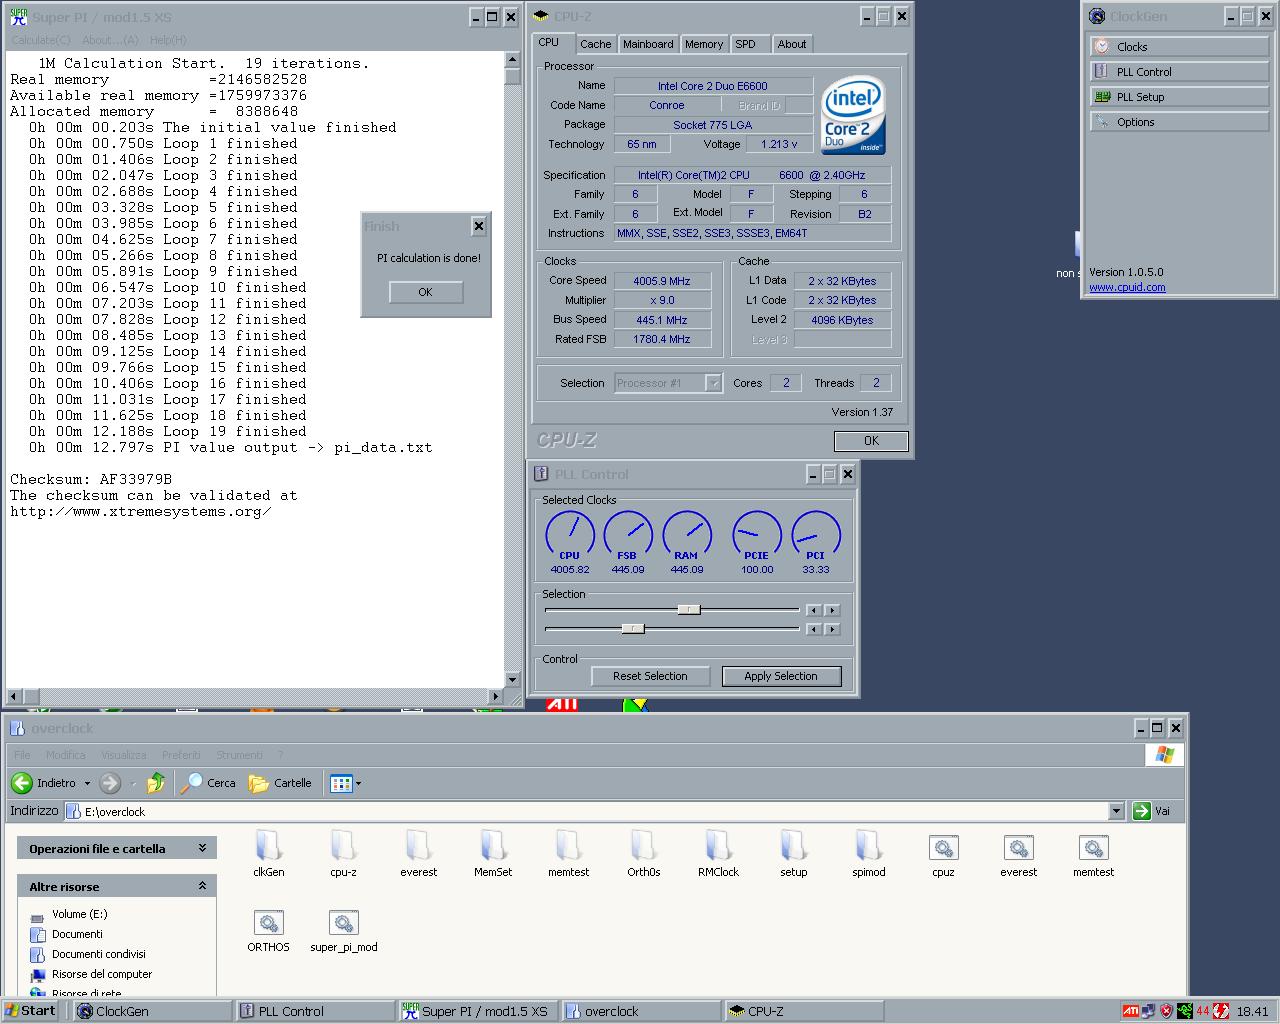Screen dimensions: 1280x1024
Task: Open the Calculate(C) menu in Super PI
Action: click(41, 39)
